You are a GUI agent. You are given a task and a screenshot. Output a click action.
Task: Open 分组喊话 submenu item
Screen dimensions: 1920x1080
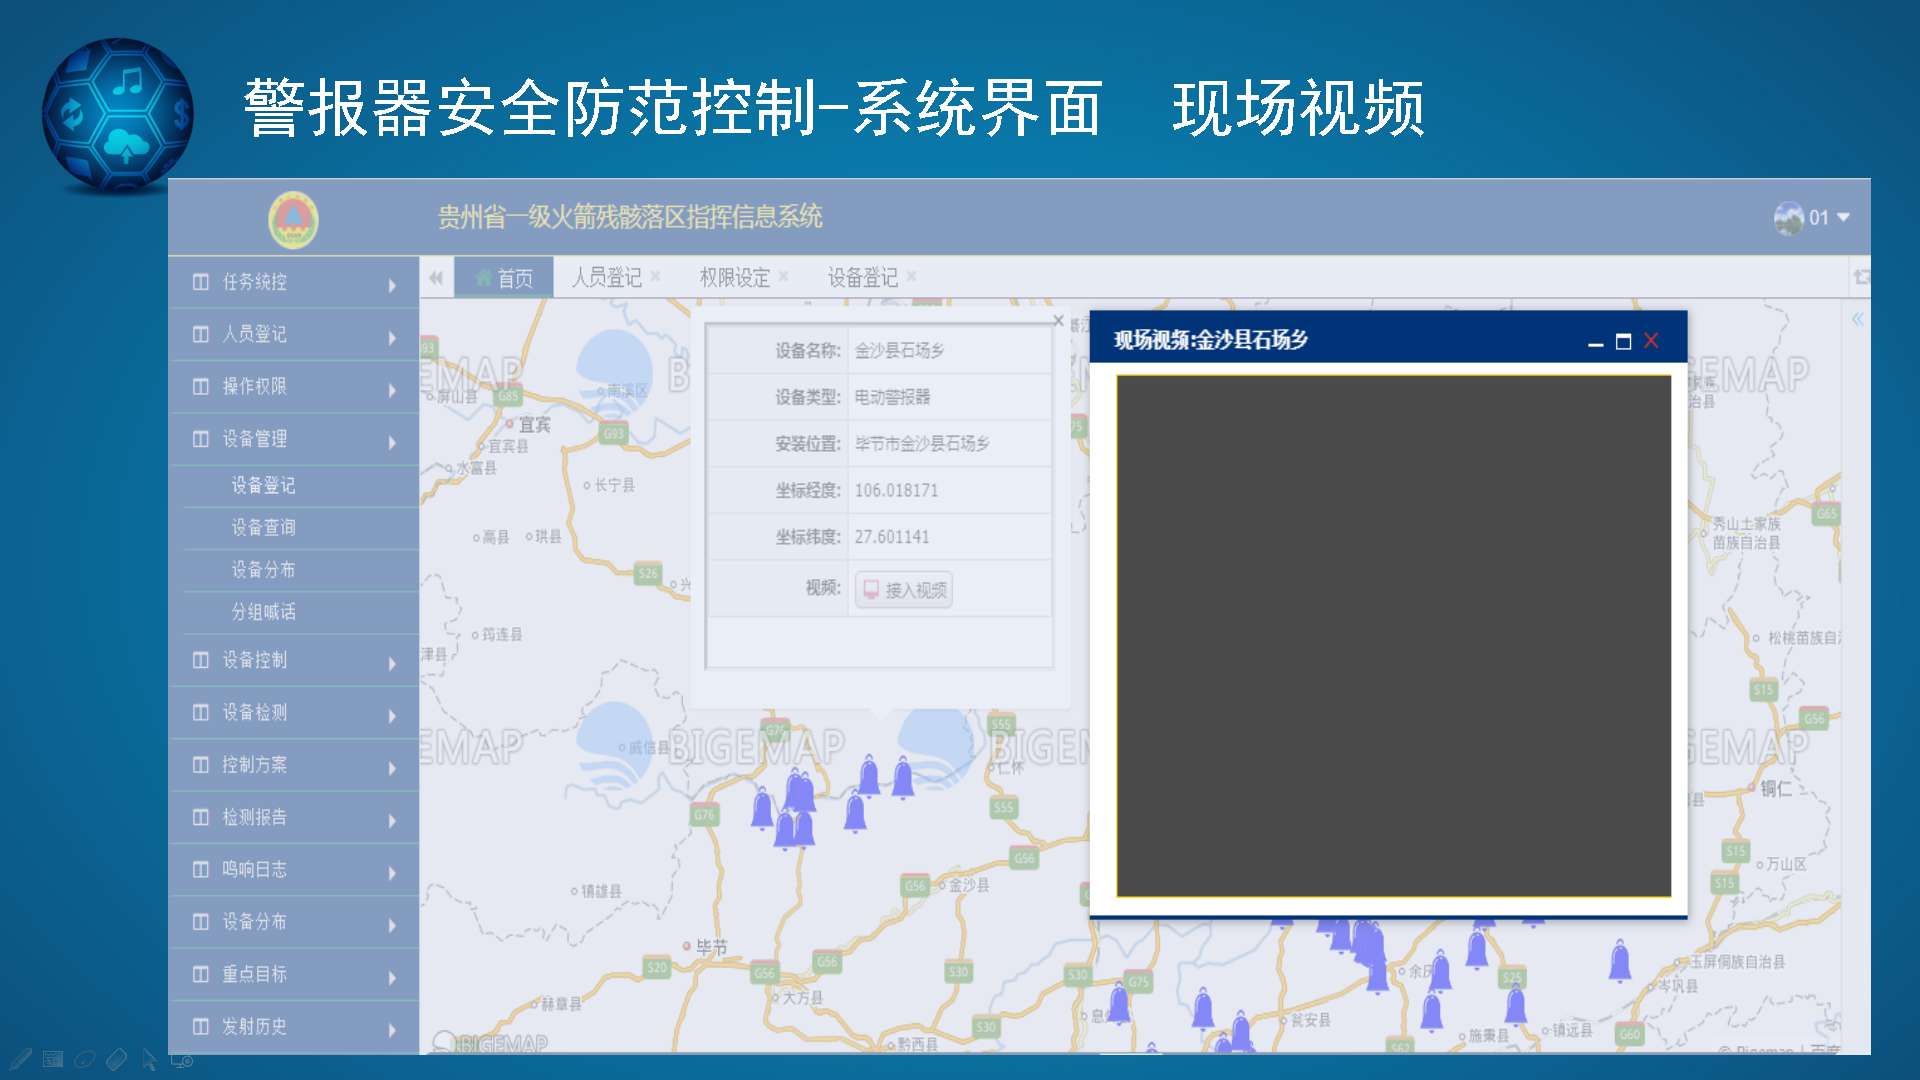pyautogui.click(x=263, y=611)
